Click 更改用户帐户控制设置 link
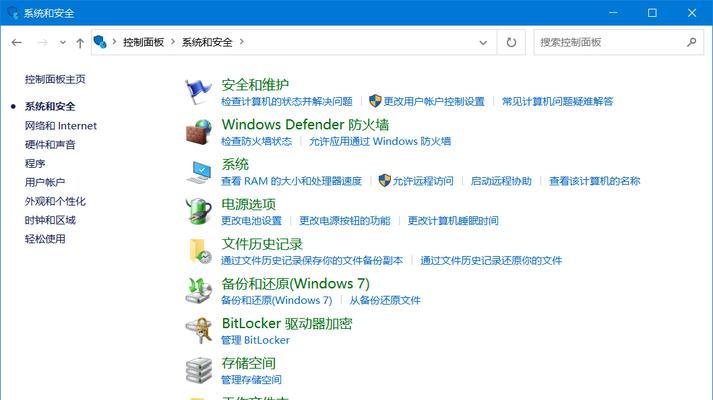 (434, 101)
